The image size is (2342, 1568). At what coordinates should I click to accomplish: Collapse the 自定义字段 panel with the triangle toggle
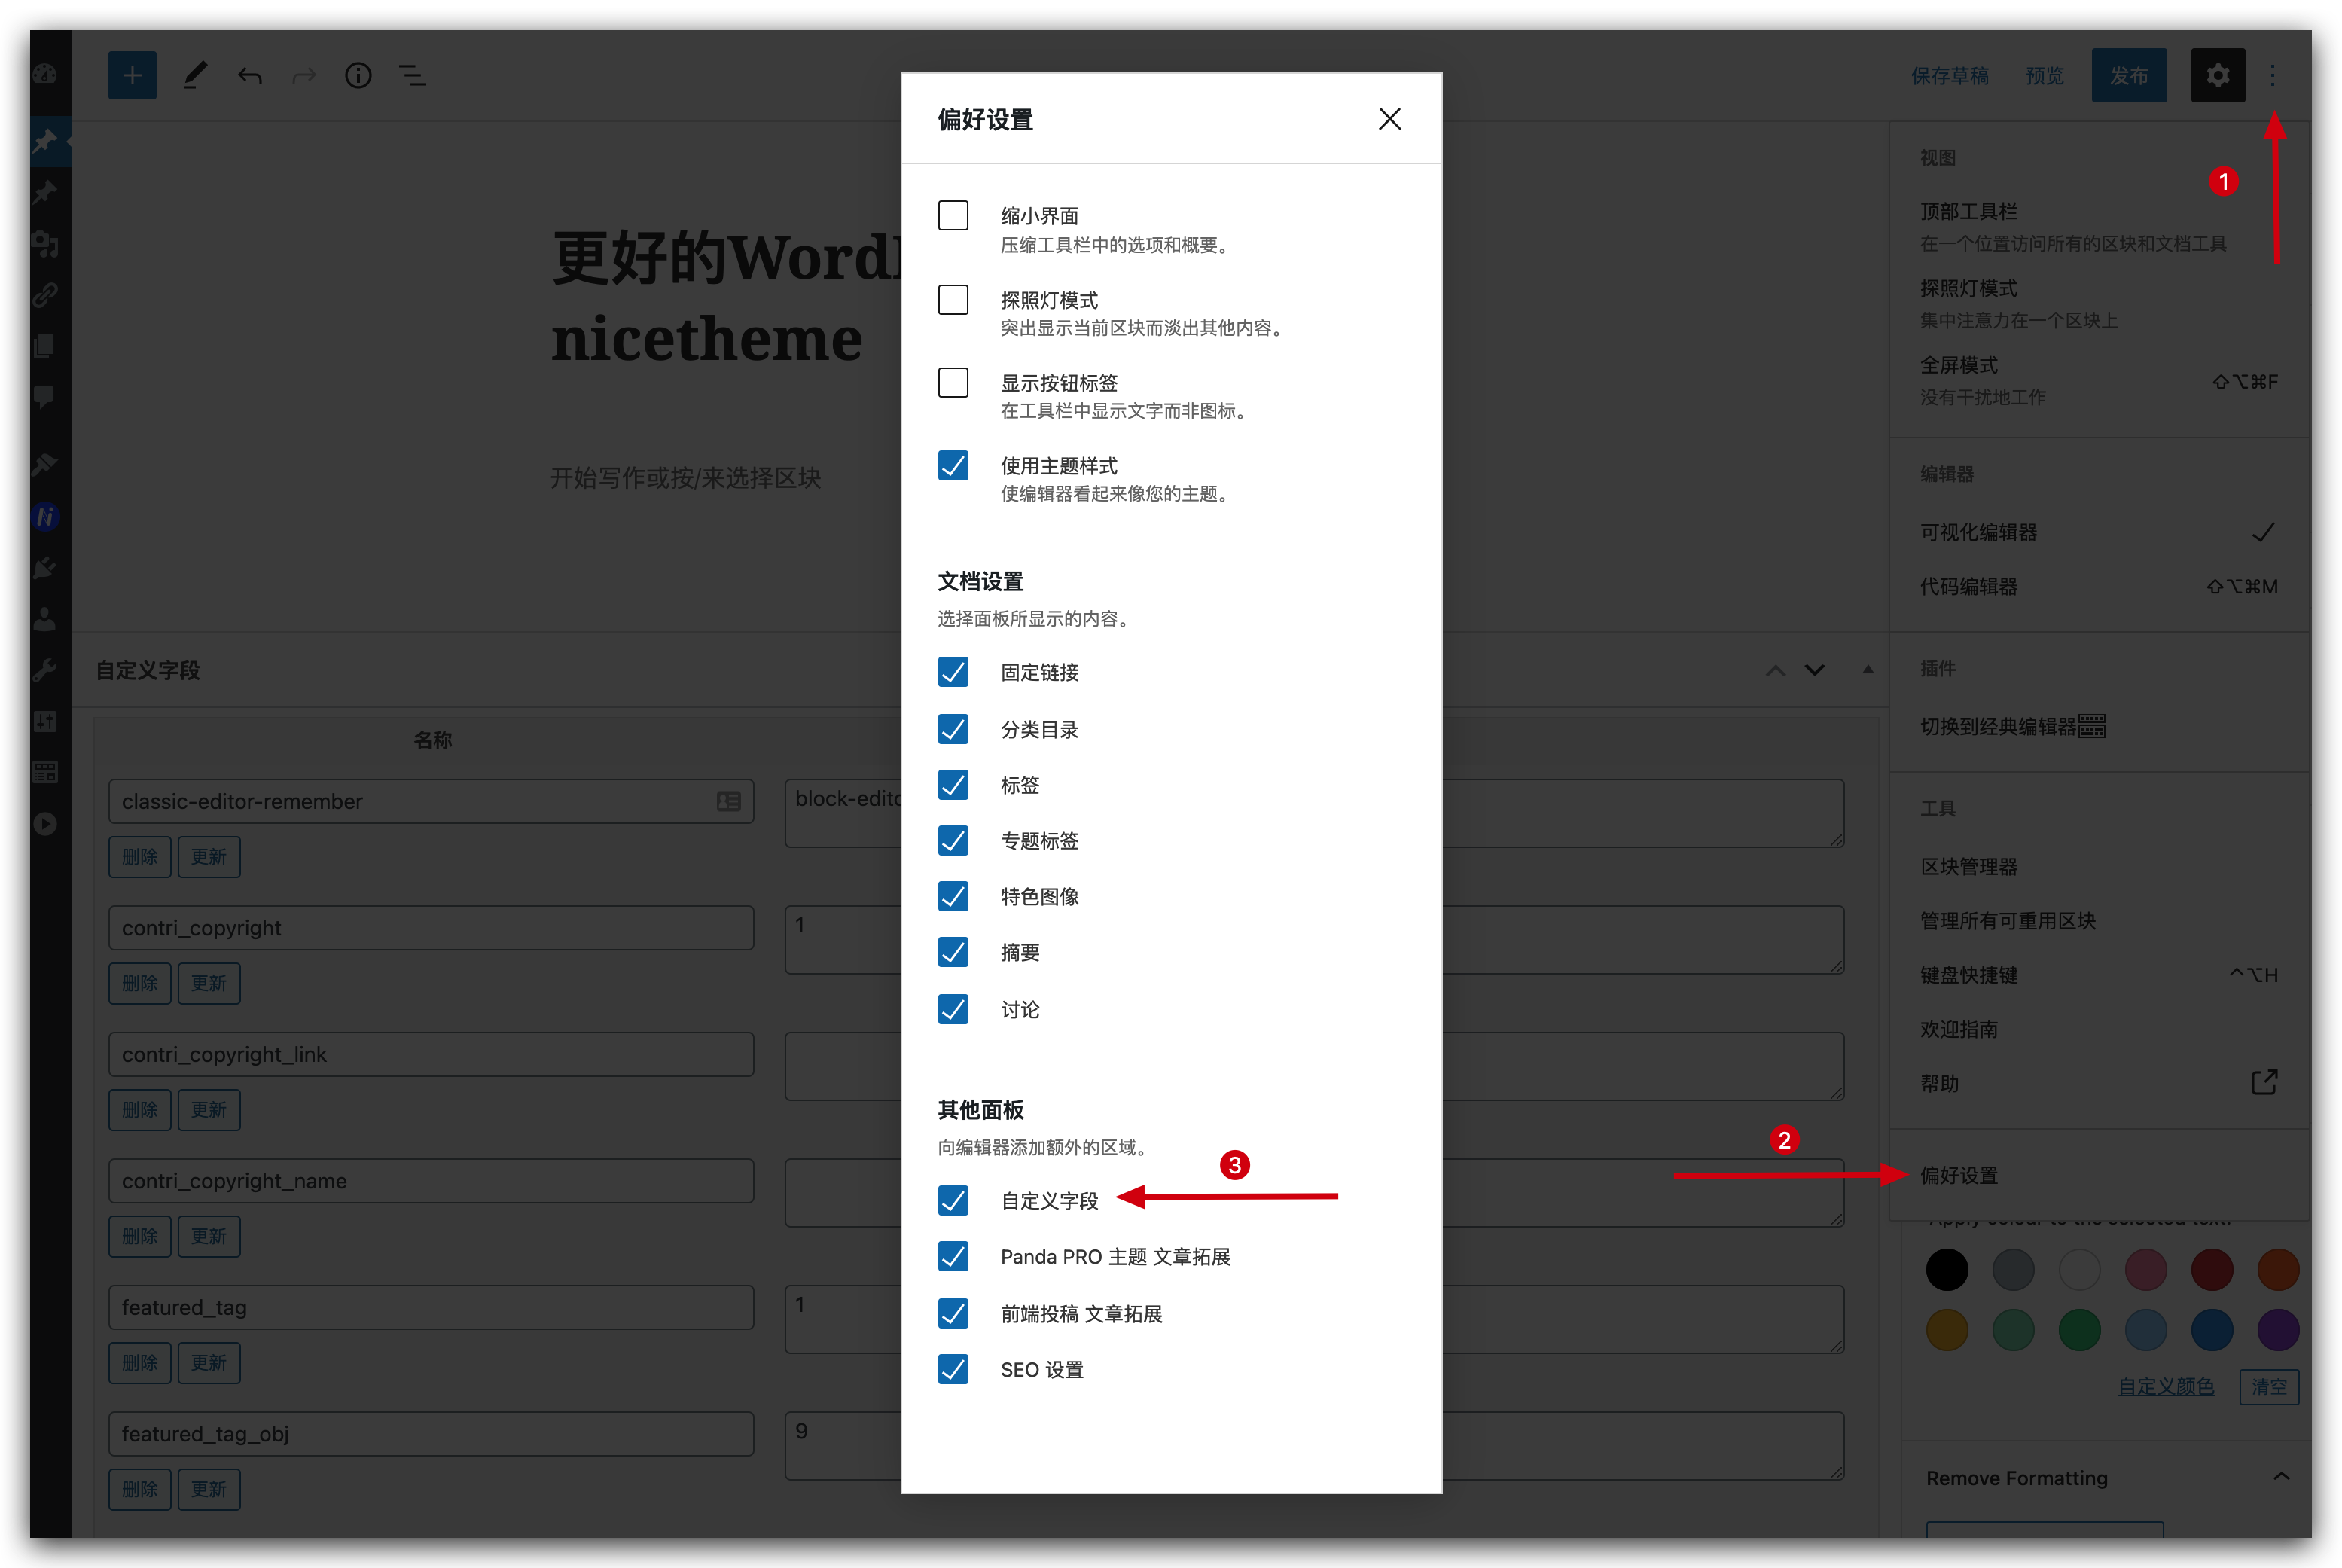point(1867,669)
